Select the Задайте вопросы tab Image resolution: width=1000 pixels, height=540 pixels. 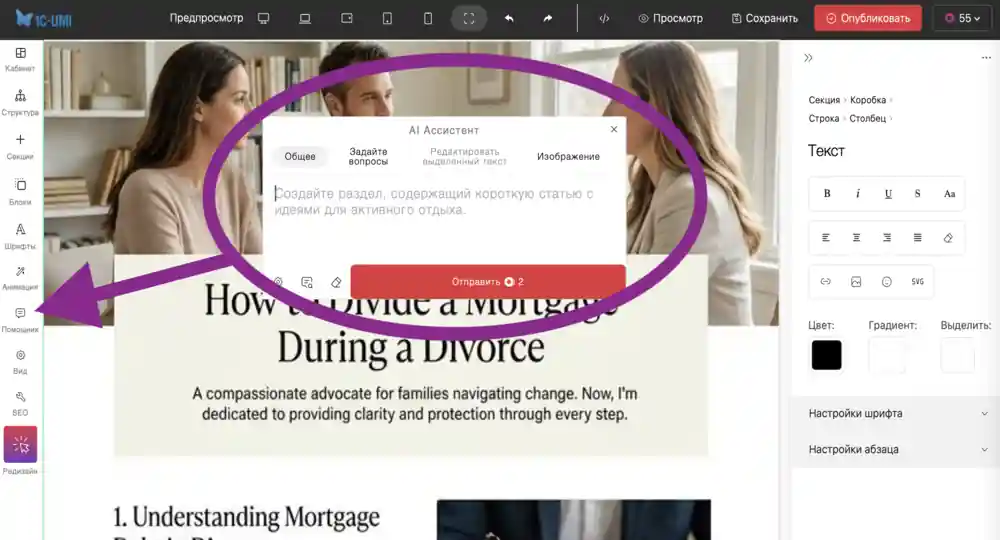(x=368, y=157)
